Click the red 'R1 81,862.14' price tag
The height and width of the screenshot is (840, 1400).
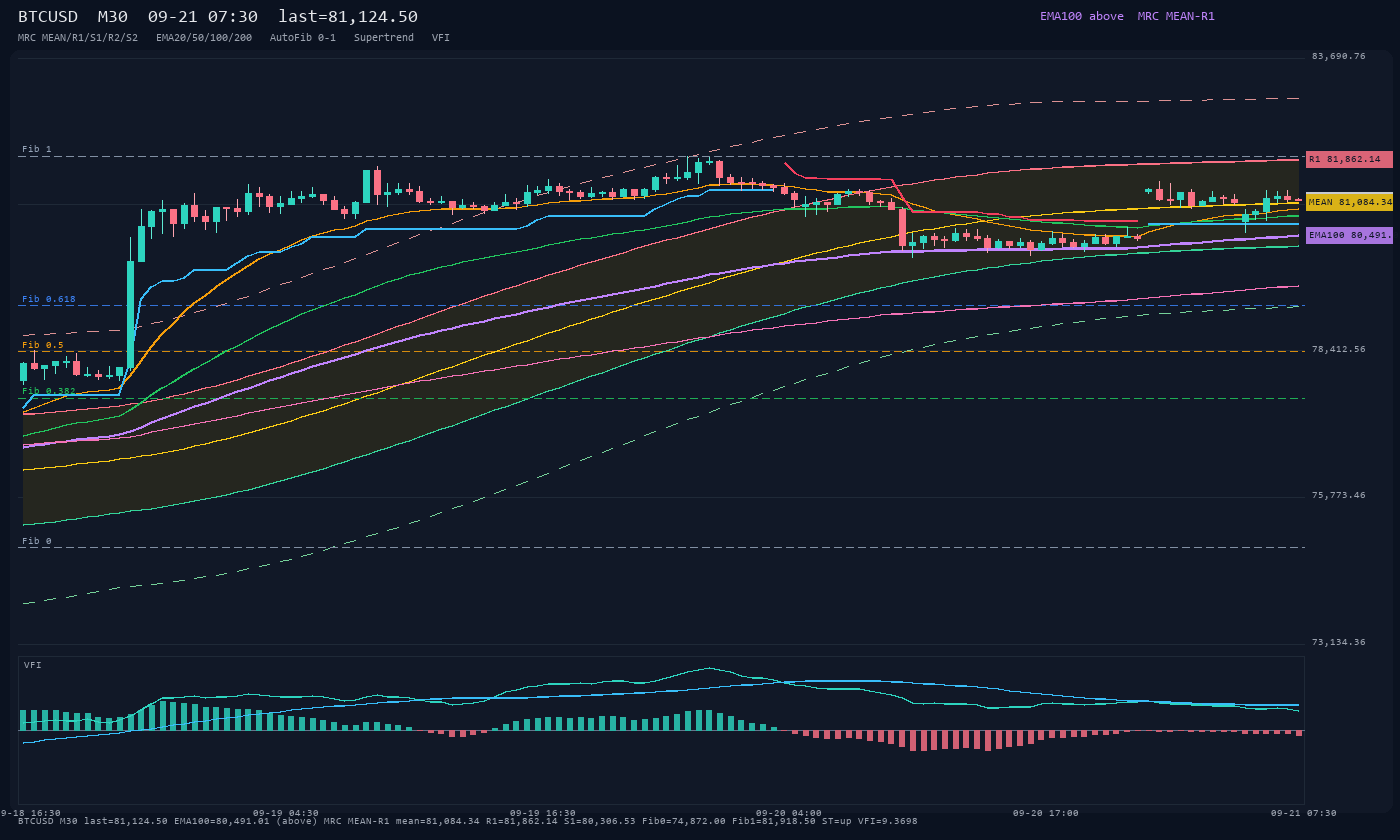1349,159
